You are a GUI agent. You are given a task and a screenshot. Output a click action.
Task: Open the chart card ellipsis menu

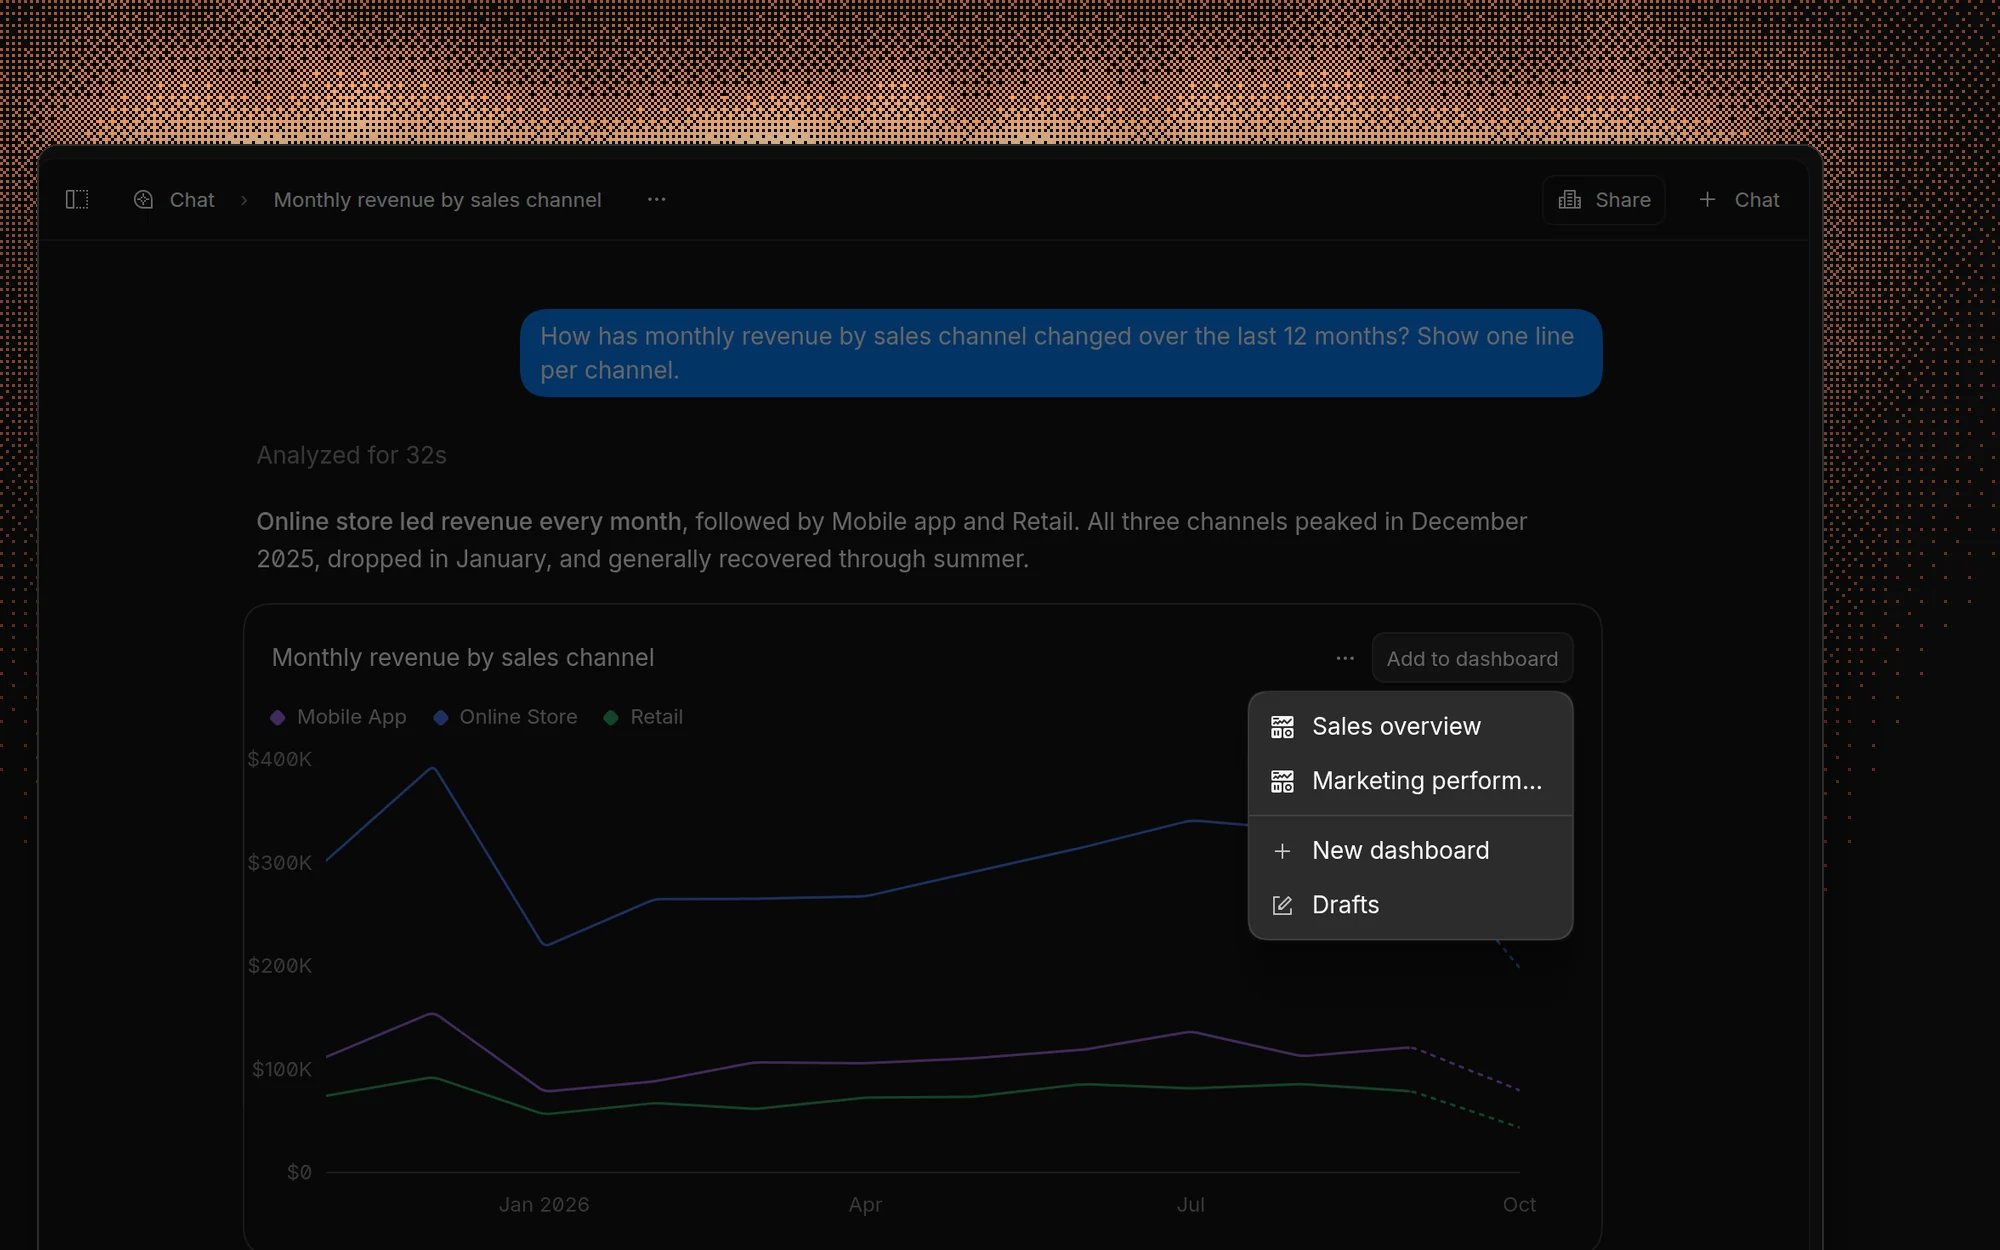(x=1345, y=658)
